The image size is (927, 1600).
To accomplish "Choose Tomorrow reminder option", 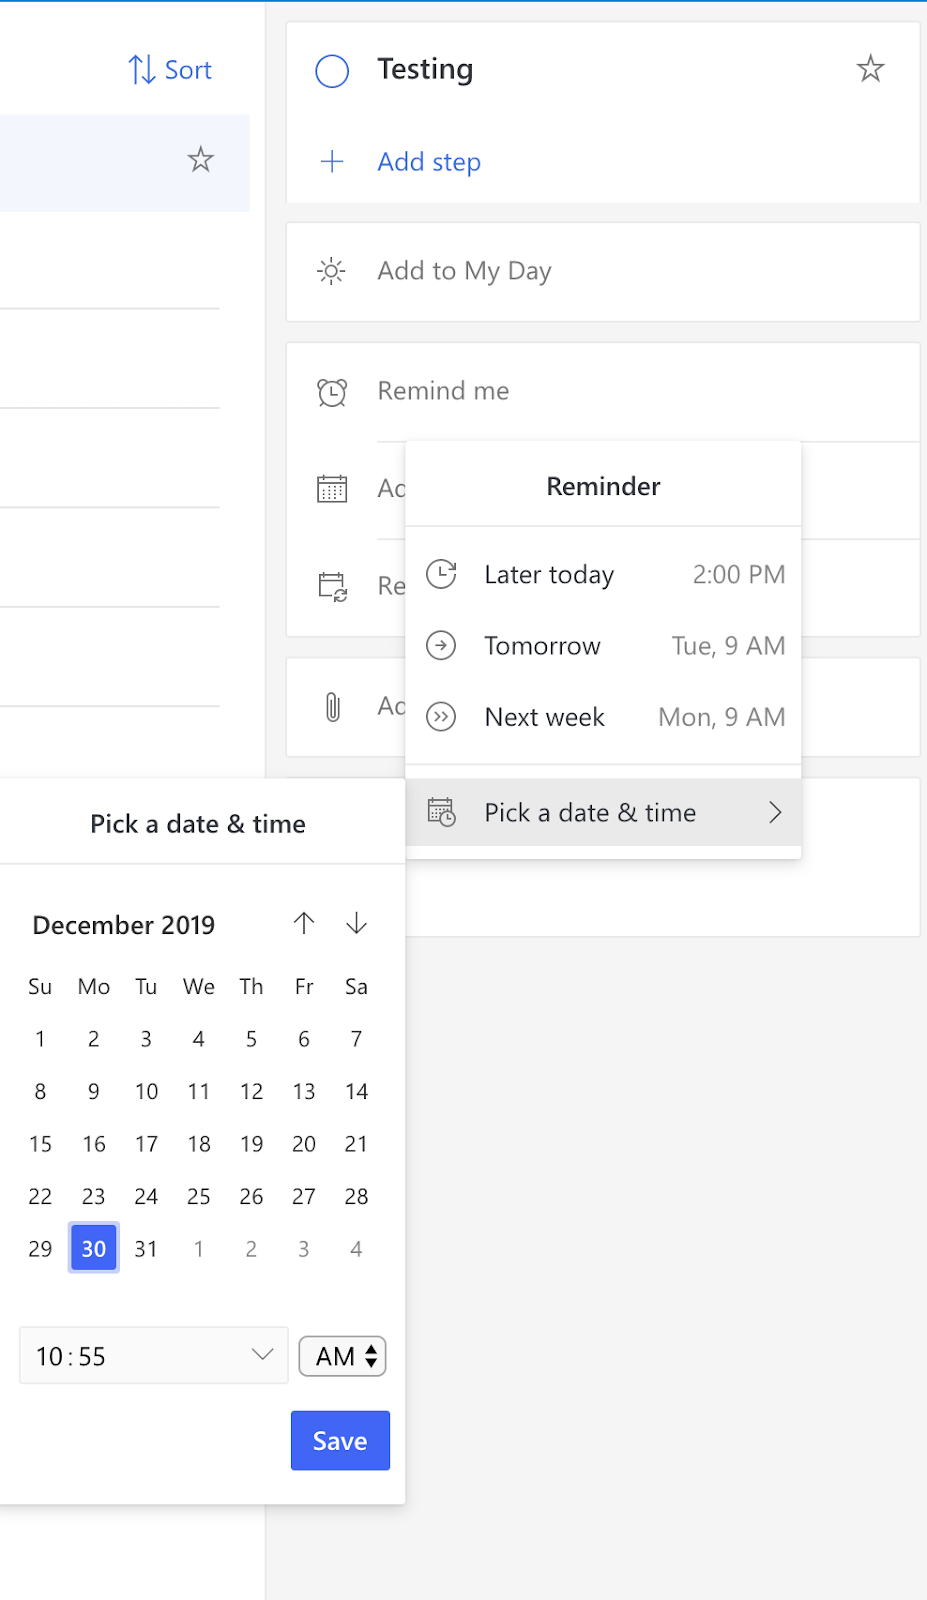I will [603, 646].
